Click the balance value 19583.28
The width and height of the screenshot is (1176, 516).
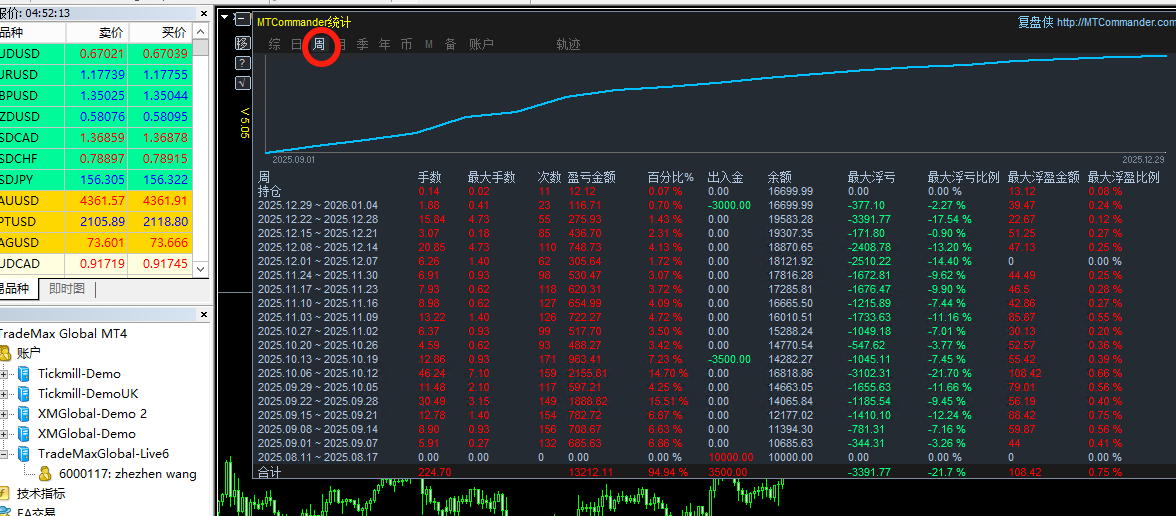coord(790,219)
